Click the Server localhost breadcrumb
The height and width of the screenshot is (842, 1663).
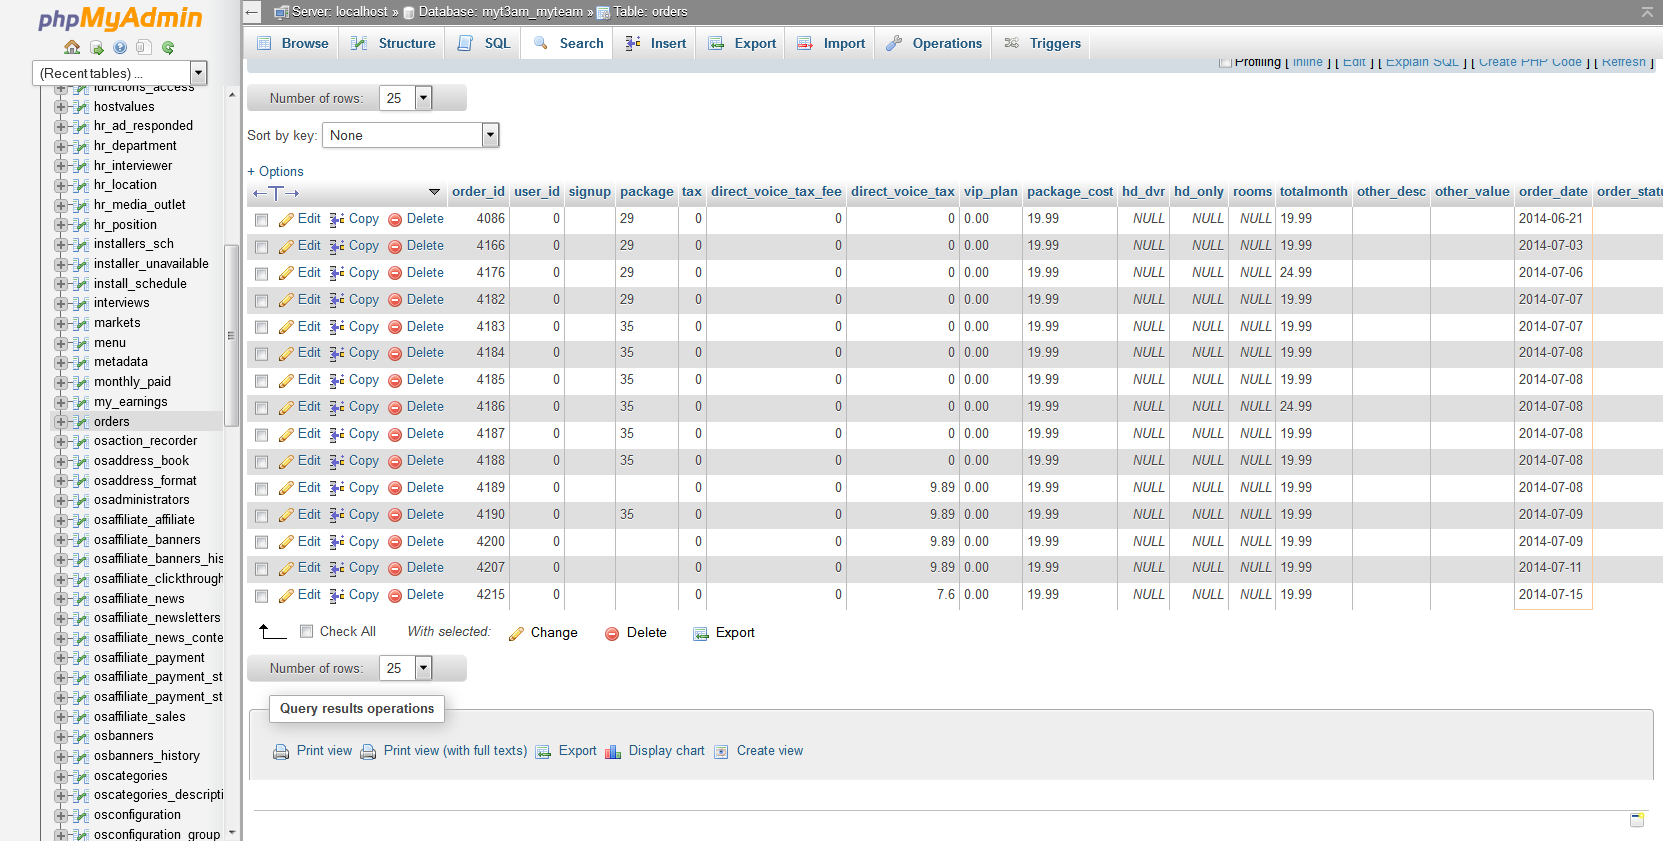[x=339, y=12]
